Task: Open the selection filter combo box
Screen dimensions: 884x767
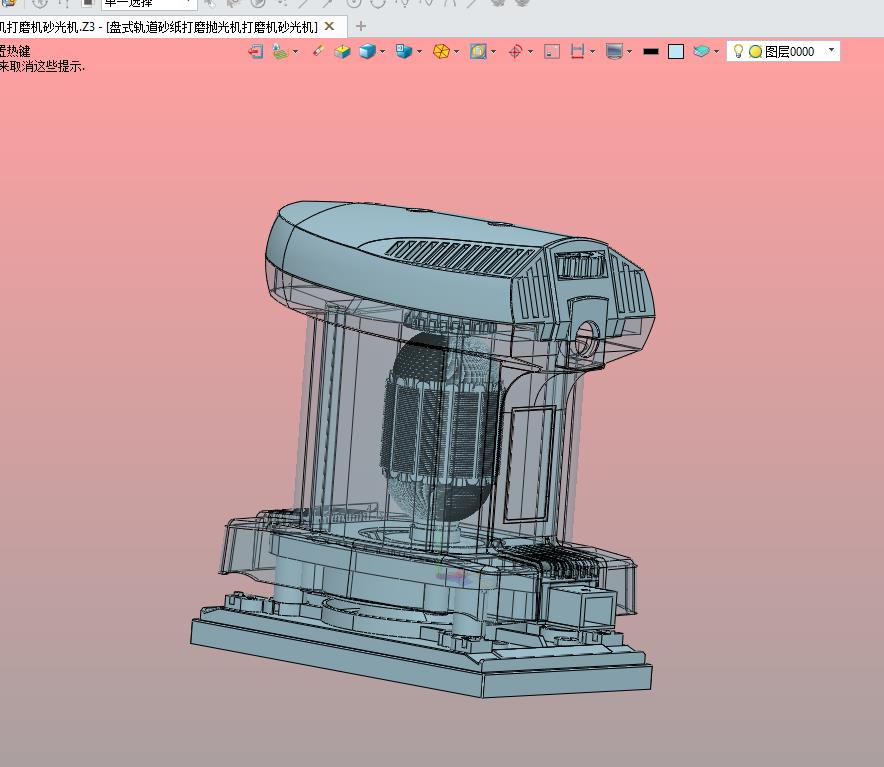Action: tap(149, 3)
